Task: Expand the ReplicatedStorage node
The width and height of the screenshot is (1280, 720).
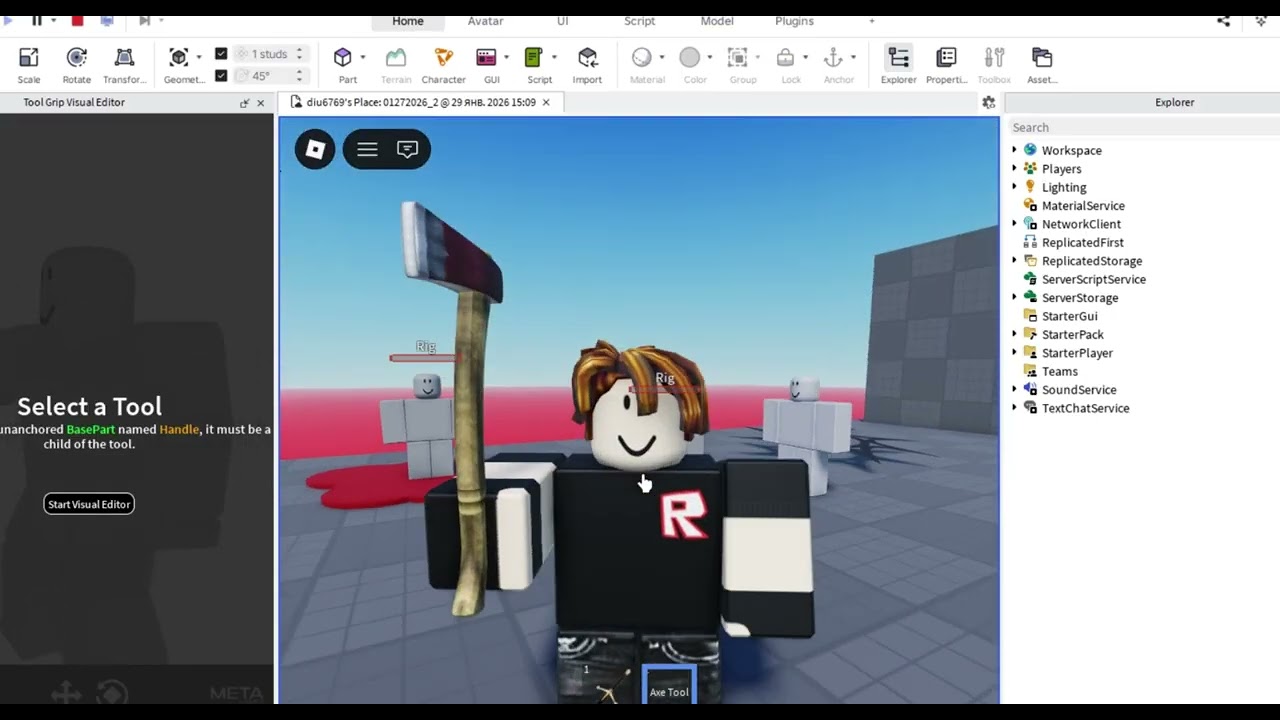Action: [1014, 261]
